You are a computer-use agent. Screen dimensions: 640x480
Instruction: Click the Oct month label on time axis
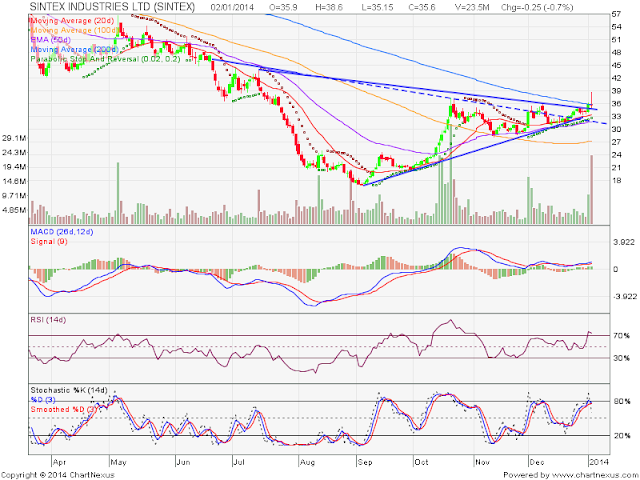coord(421,462)
